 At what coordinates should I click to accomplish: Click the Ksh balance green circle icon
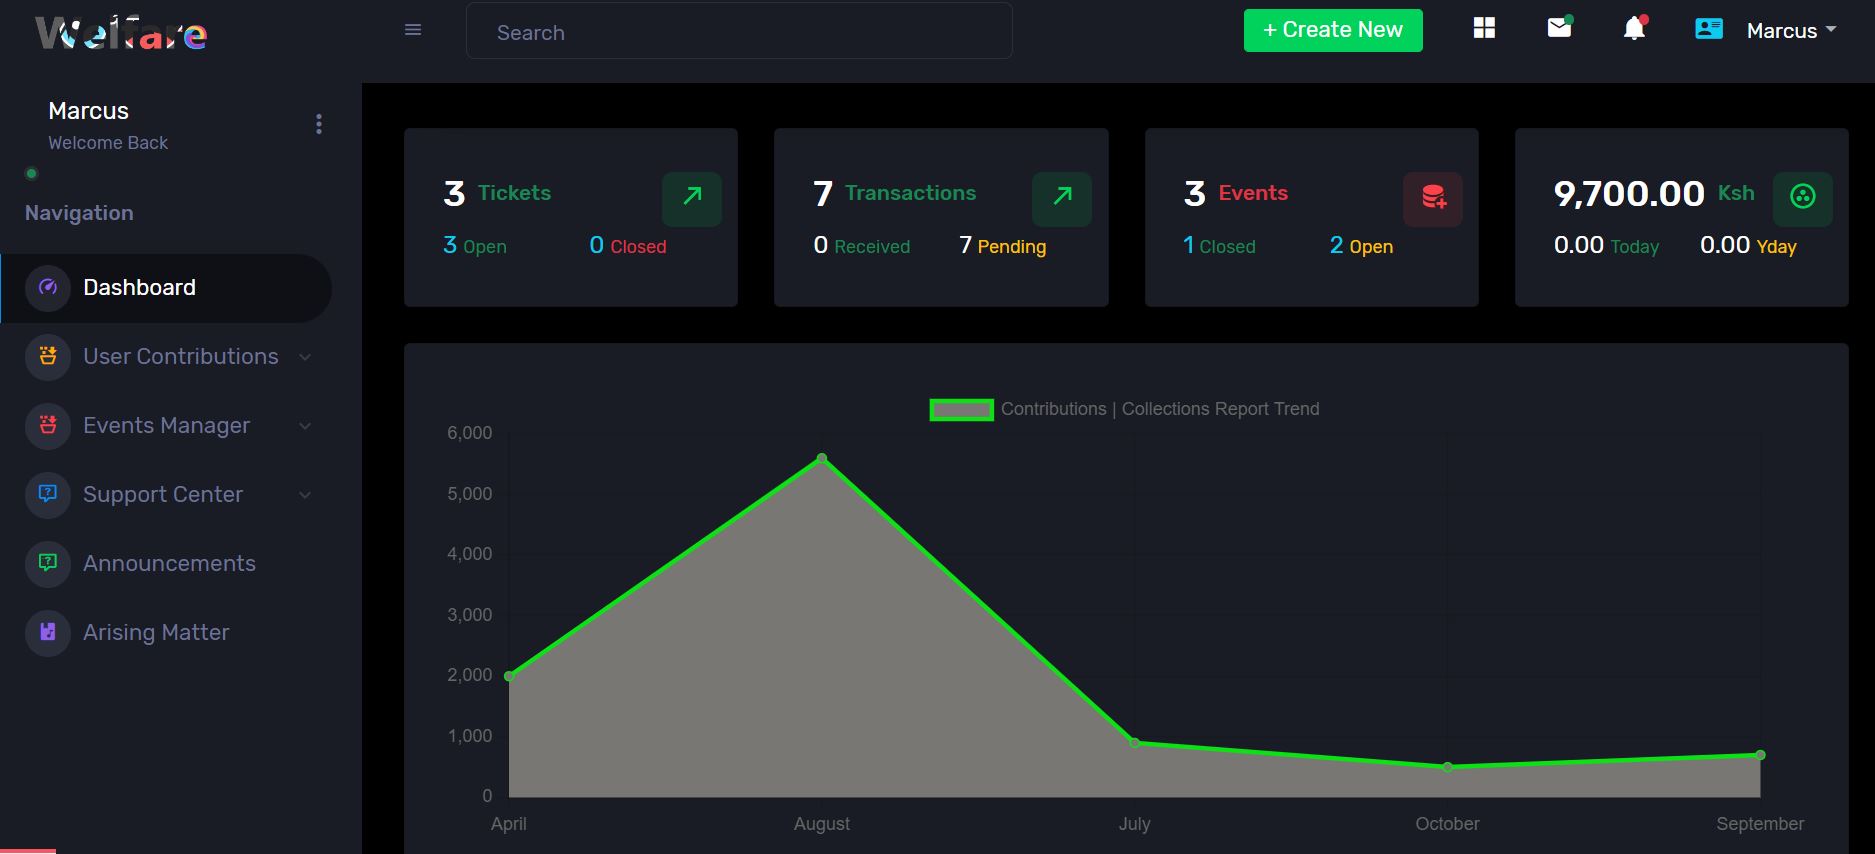1802,198
